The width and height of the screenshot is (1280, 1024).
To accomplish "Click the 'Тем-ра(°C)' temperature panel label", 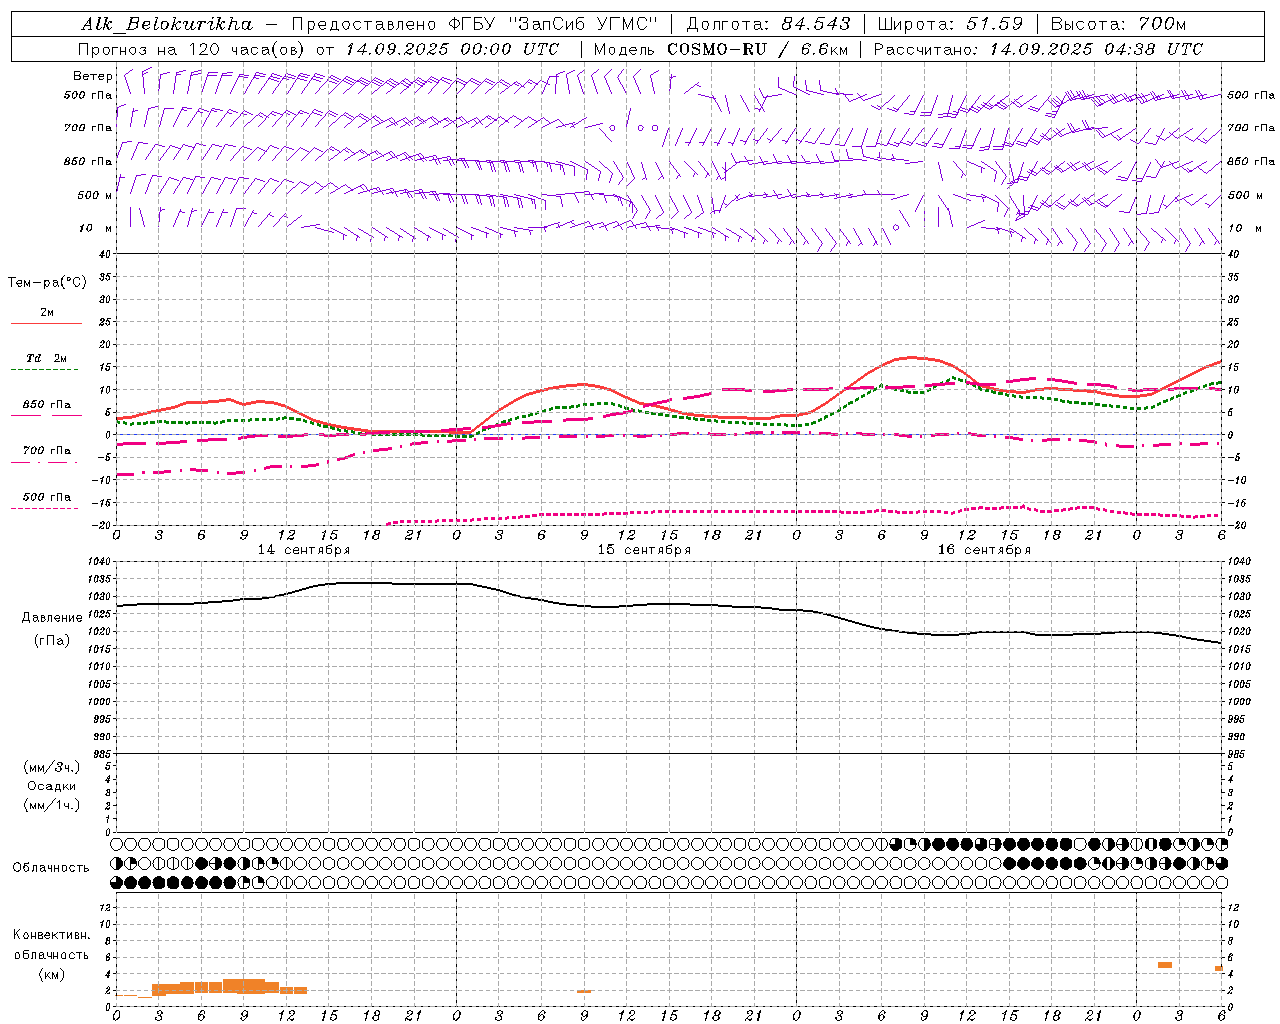I will click(47, 283).
